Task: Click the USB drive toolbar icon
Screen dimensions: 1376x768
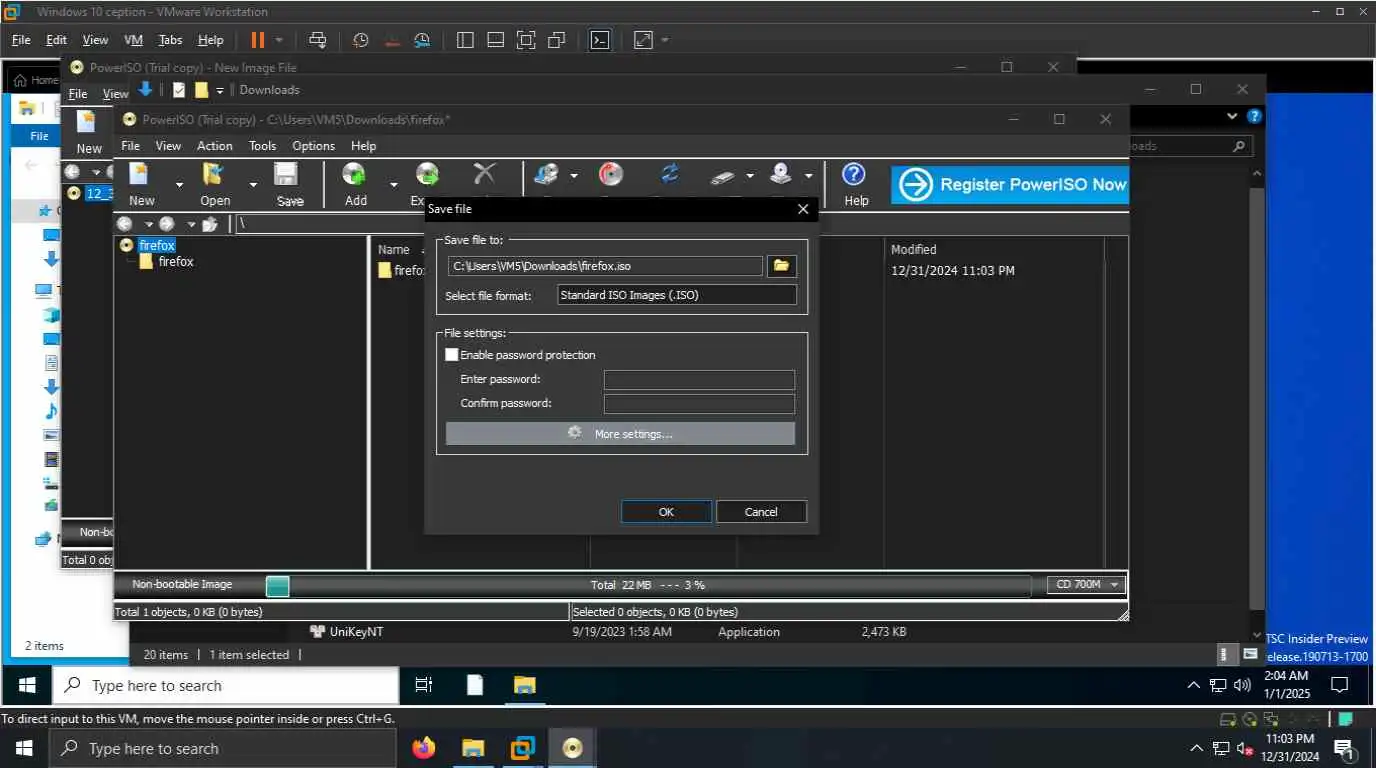Action: tap(723, 176)
